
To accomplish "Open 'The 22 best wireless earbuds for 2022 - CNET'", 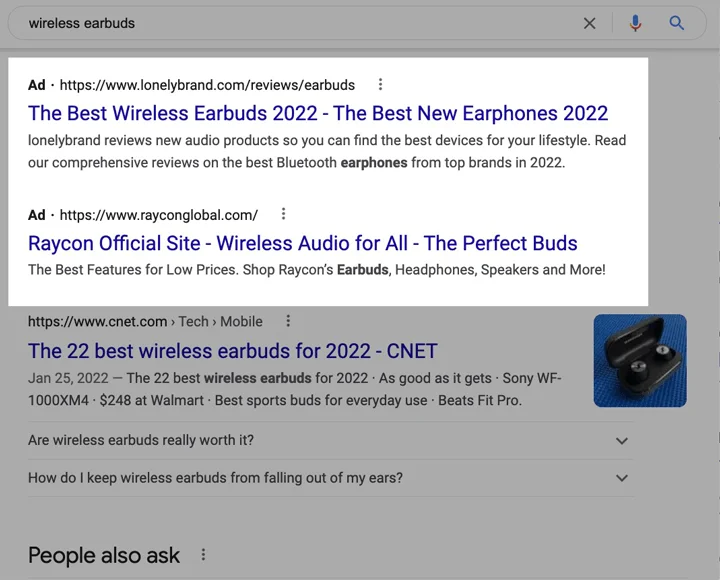I will 232,351.
